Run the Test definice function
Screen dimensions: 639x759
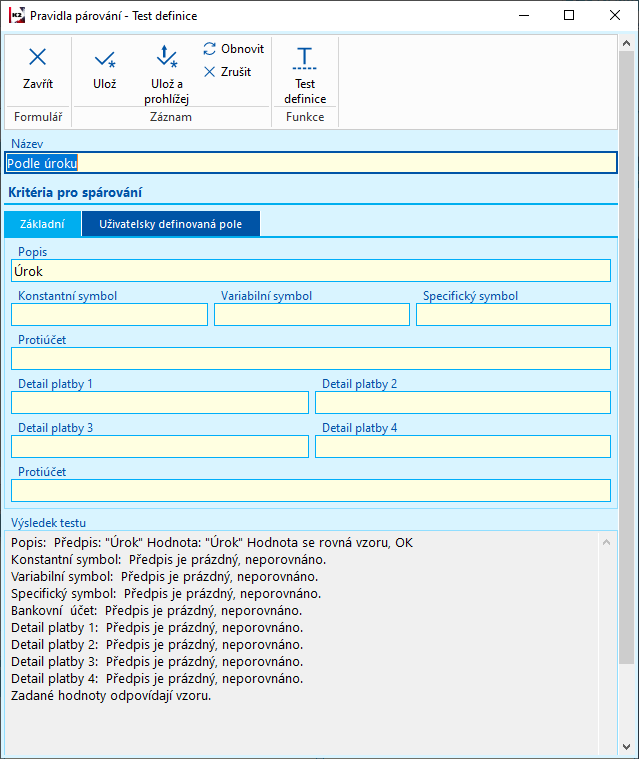(x=304, y=75)
